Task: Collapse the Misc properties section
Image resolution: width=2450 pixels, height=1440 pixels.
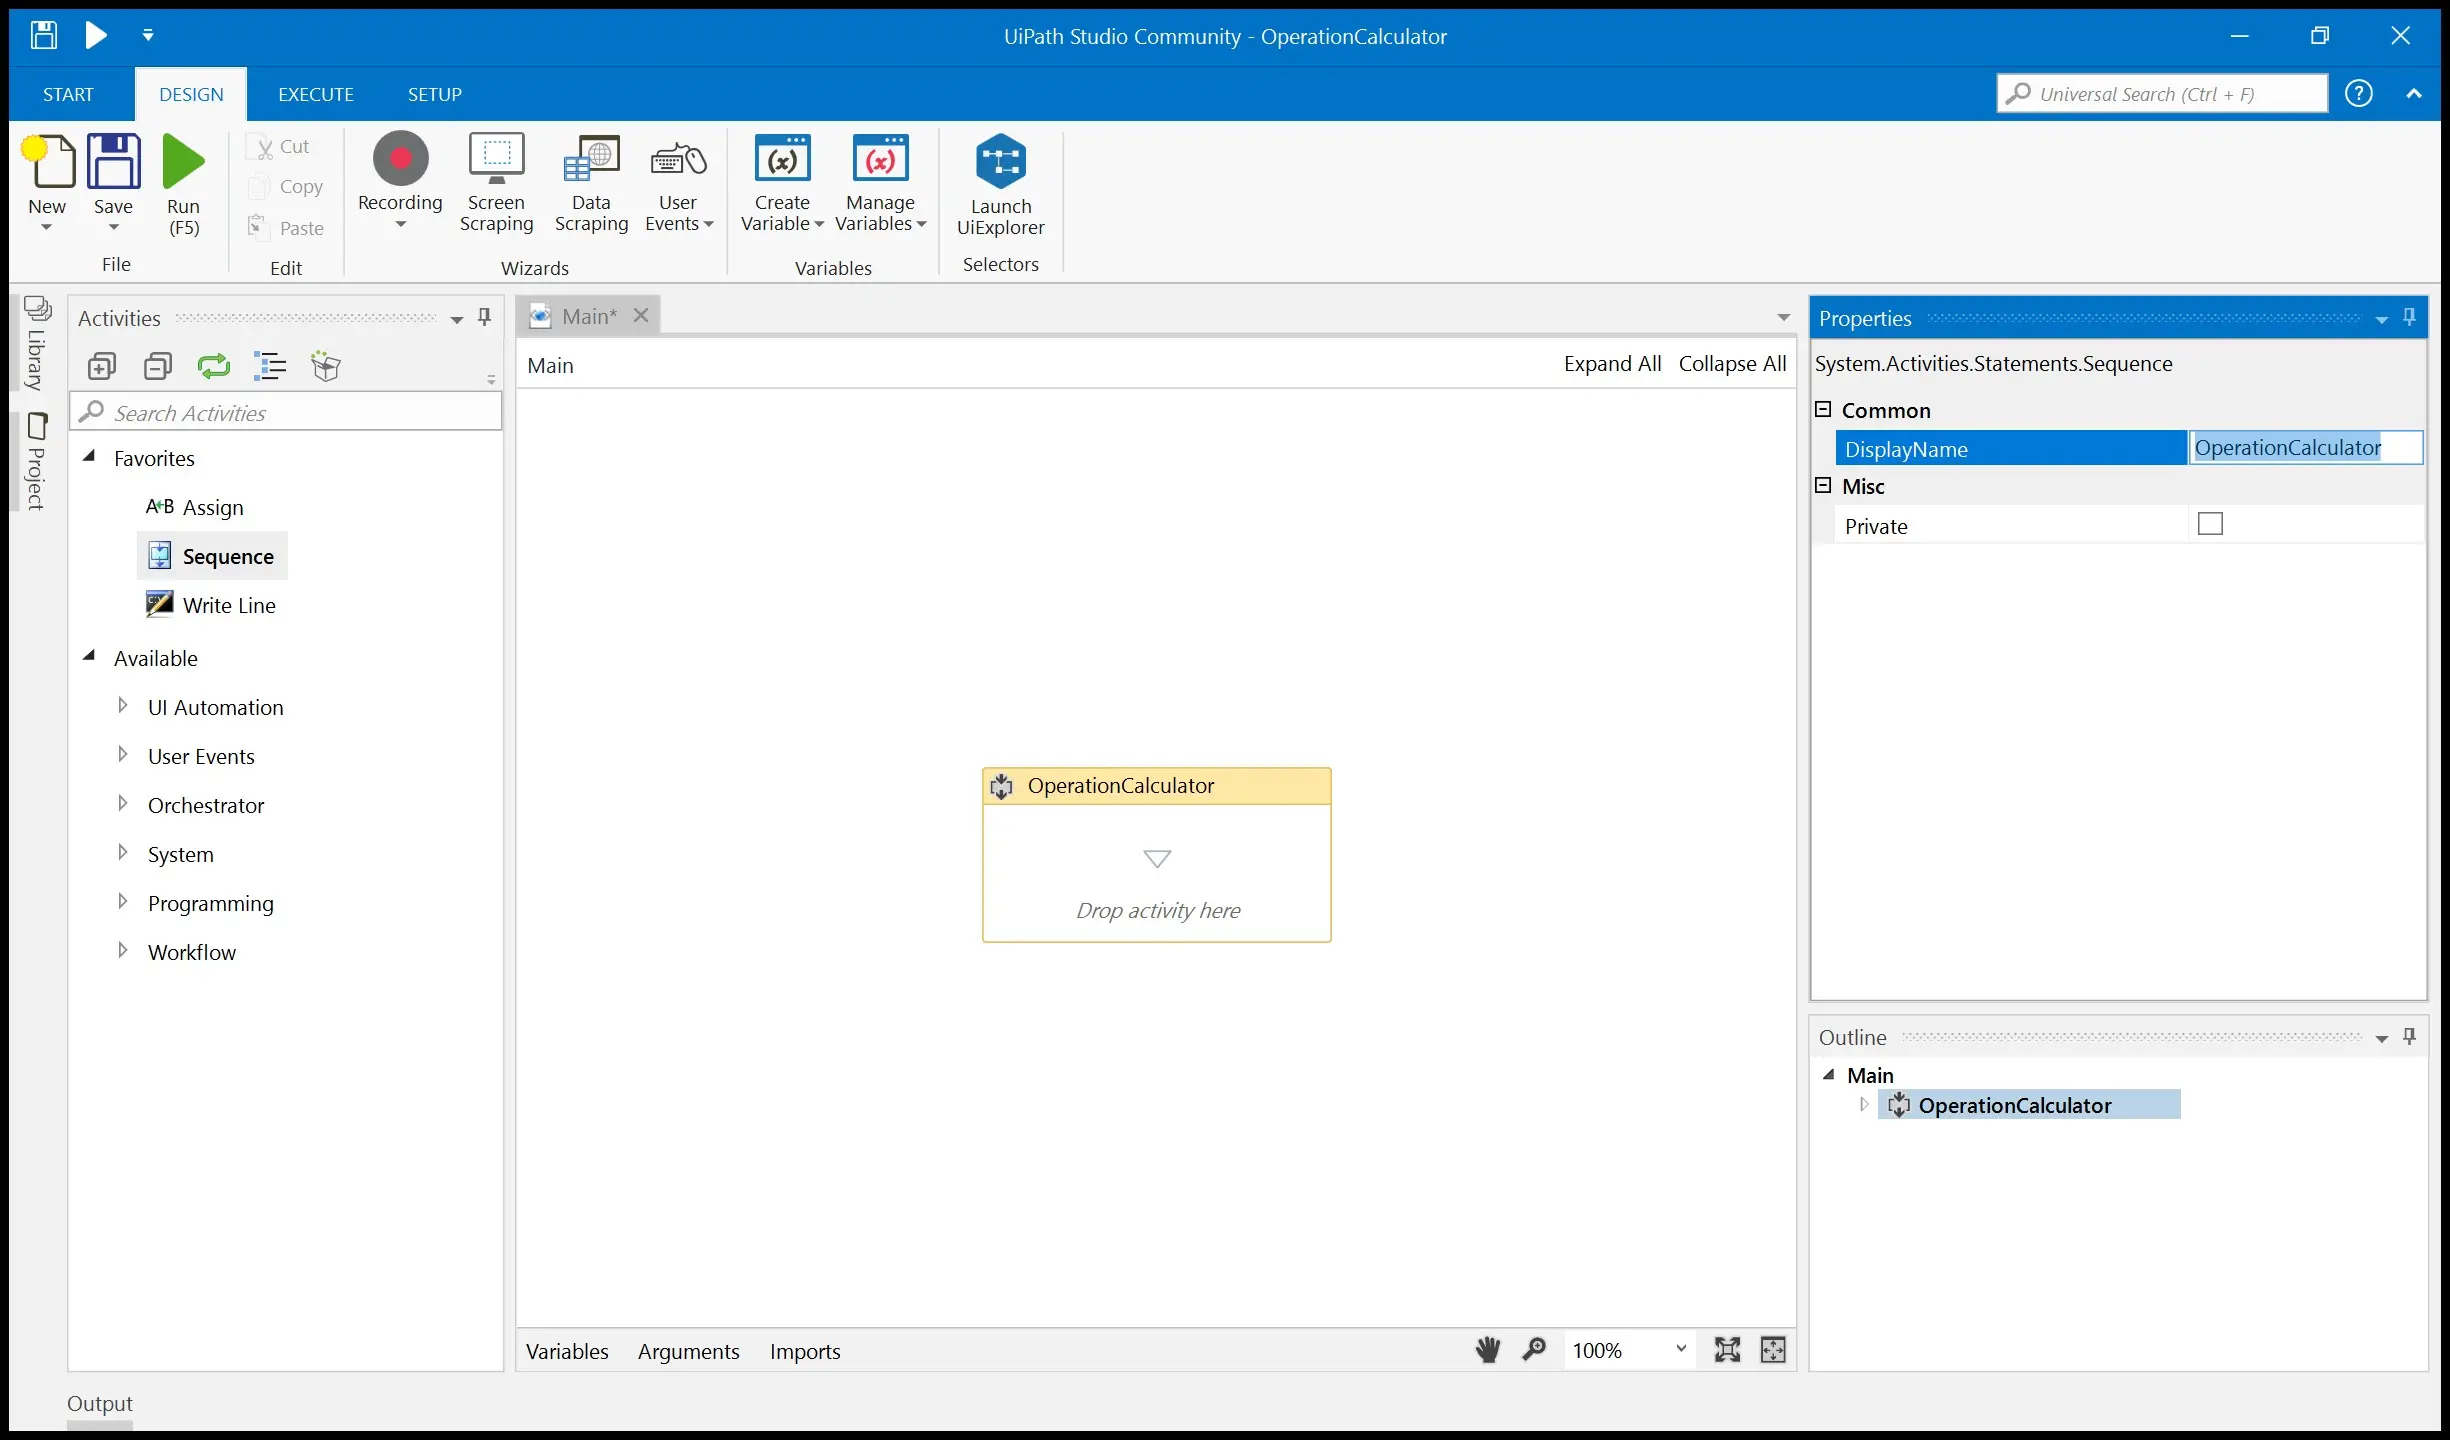Action: (x=1823, y=485)
